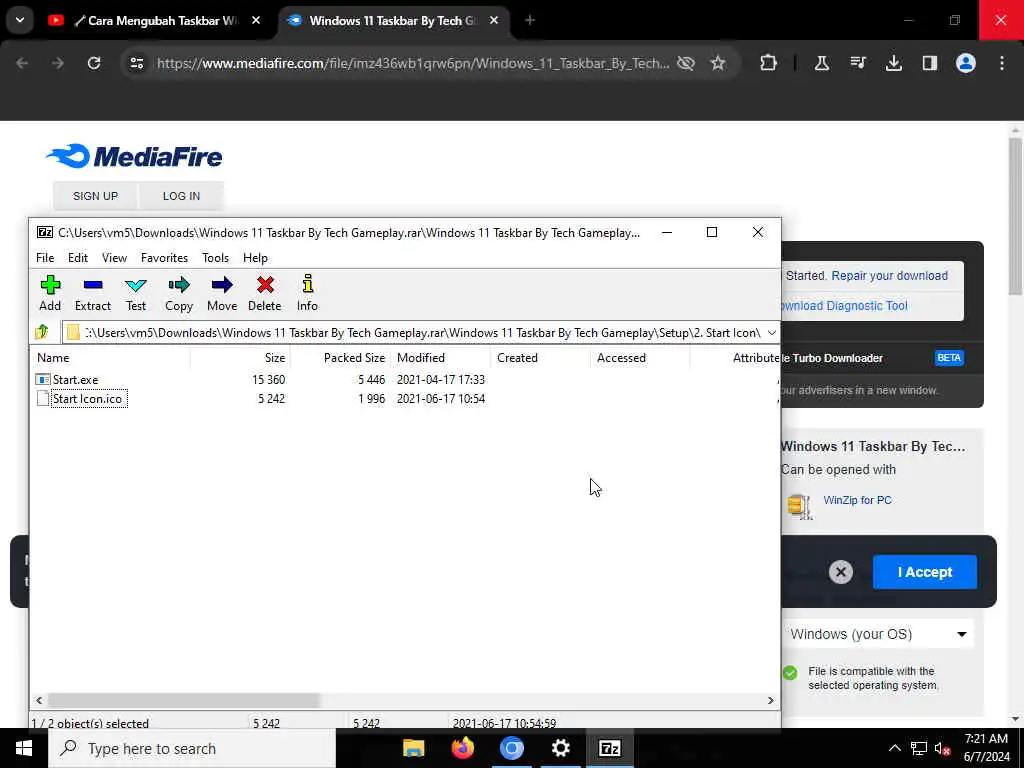Open Firefox from the taskbar
This screenshot has height=768, width=1024.
462,748
